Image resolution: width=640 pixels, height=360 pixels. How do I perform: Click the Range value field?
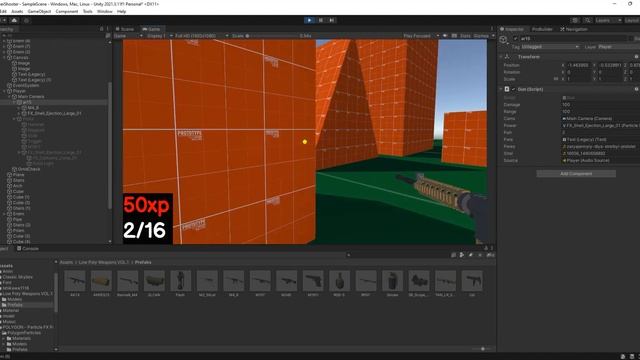coord(600,112)
